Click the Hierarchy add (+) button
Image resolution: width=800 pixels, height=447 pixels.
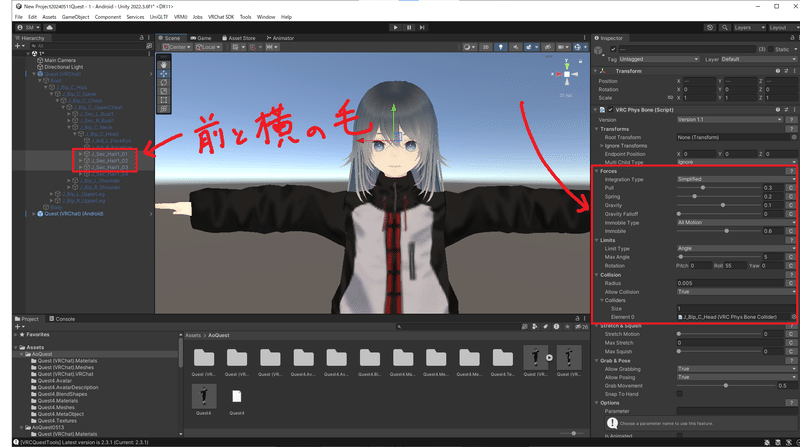click(18, 46)
